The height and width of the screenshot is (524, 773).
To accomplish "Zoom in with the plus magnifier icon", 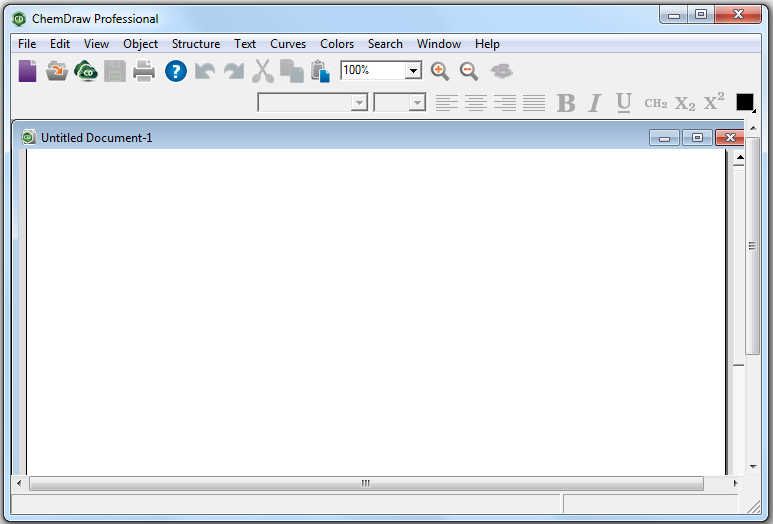I will [x=440, y=71].
